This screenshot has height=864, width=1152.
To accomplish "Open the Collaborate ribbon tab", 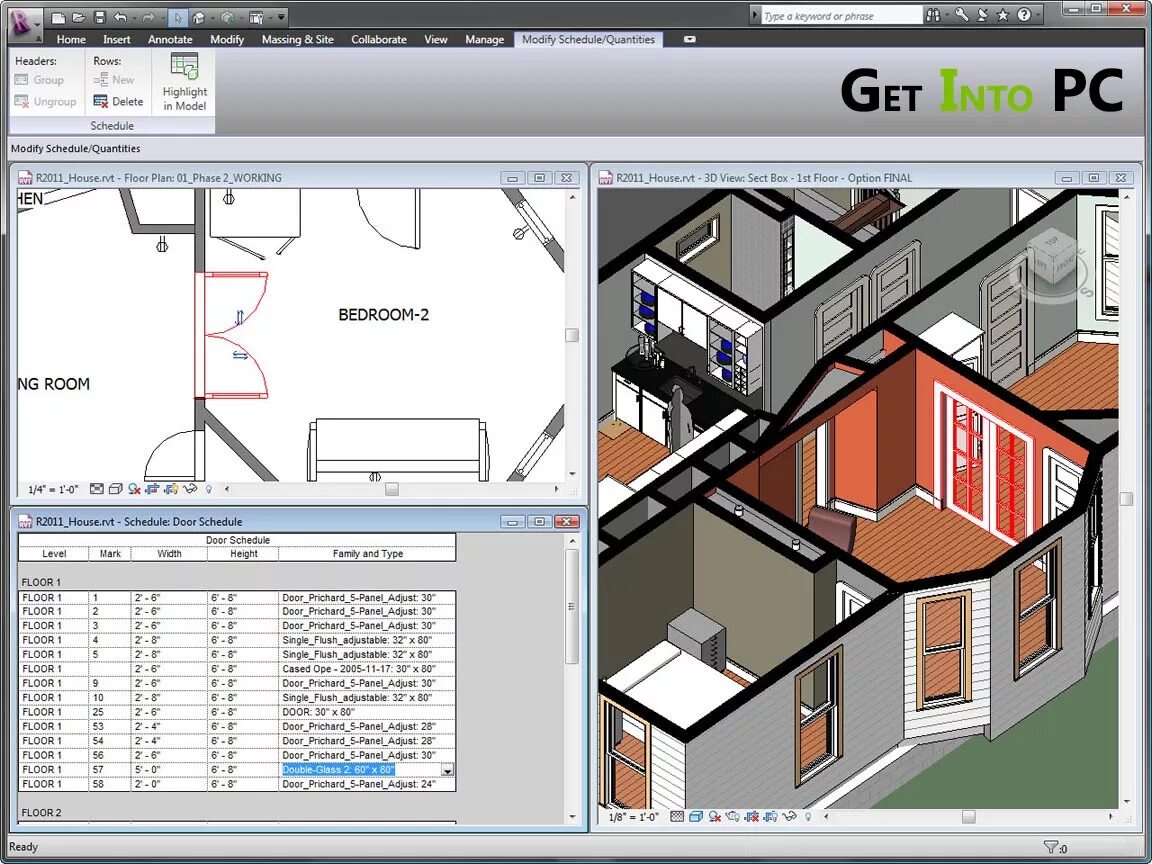I will (378, 40).
